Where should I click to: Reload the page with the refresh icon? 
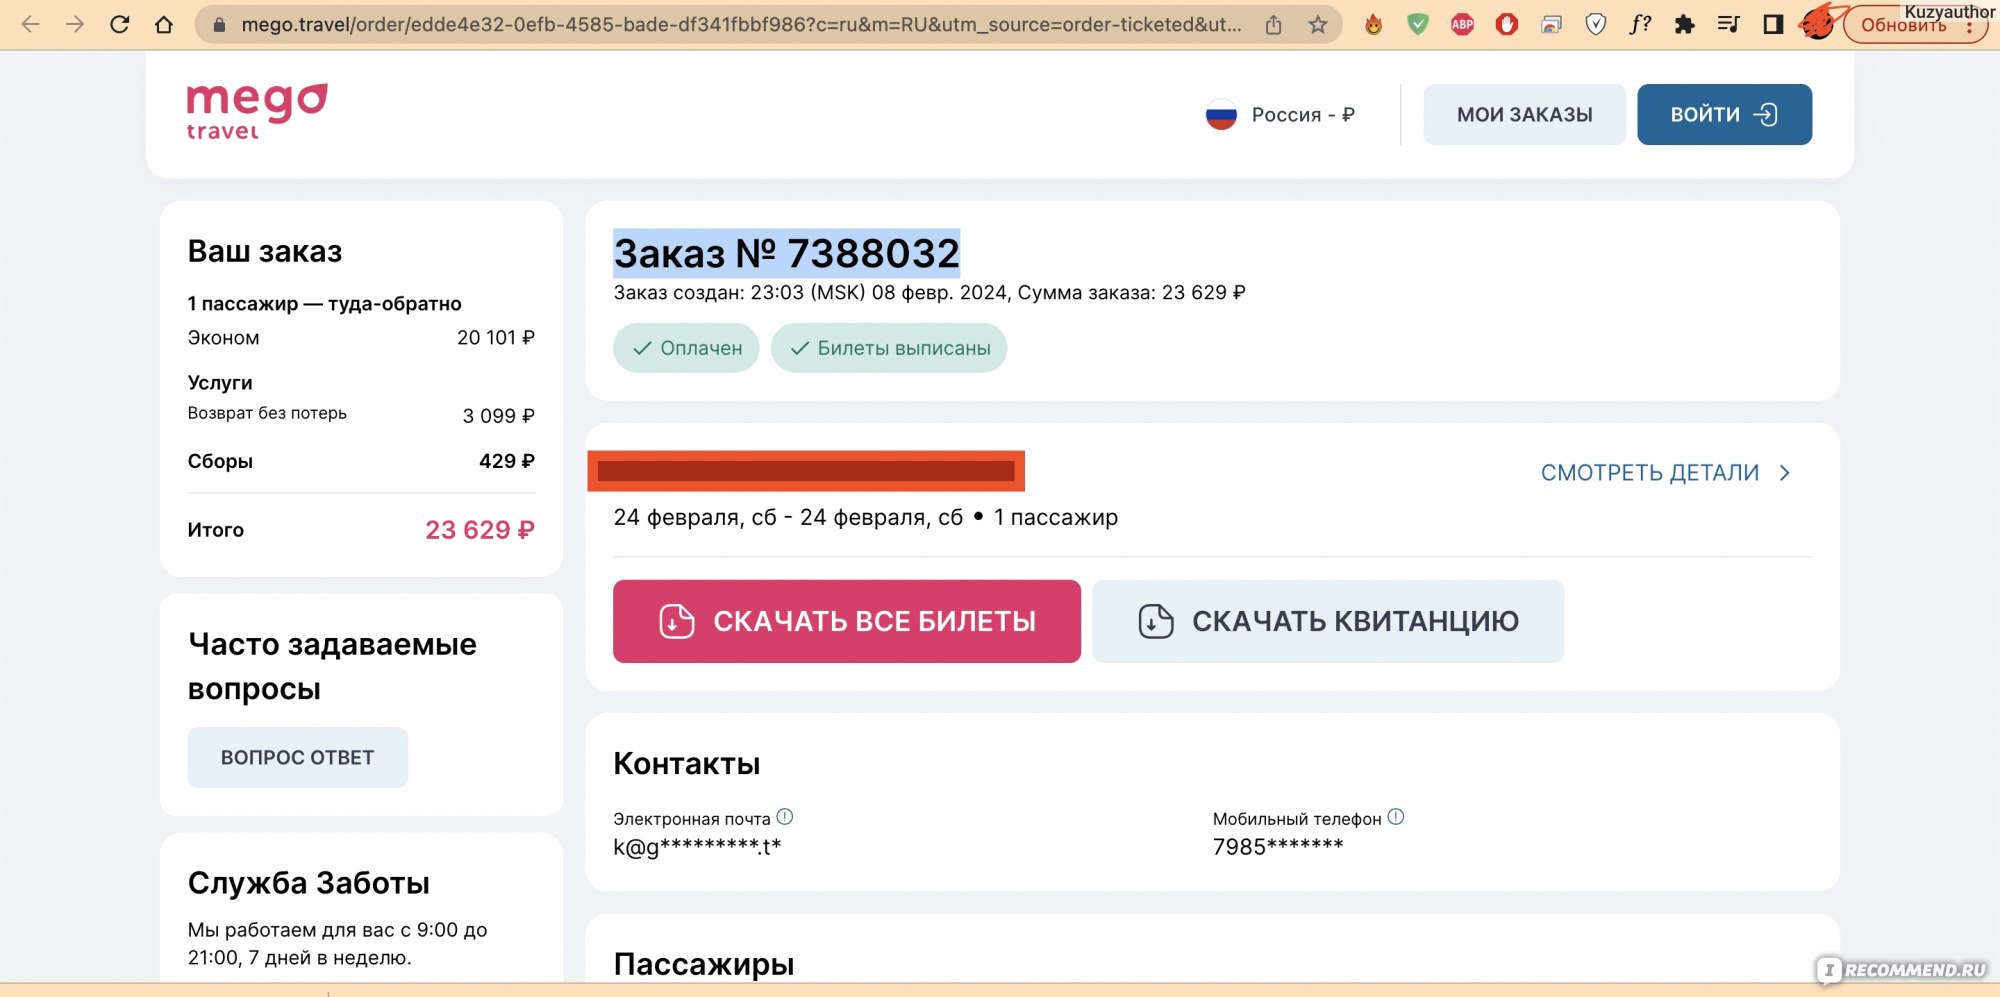tap(119, 25)
